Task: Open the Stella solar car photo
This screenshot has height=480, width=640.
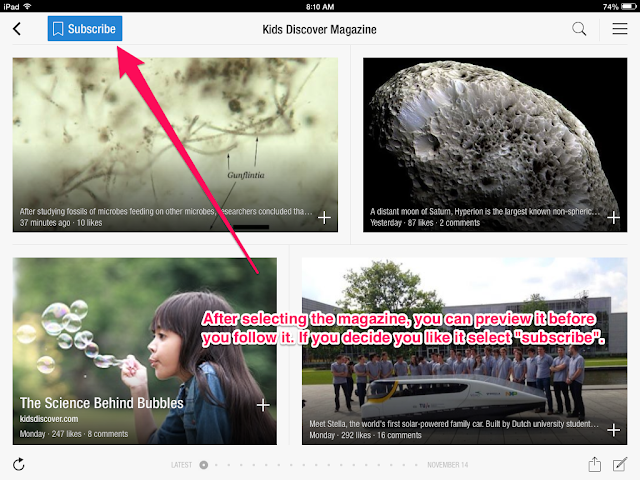Action: coord(464,351)
